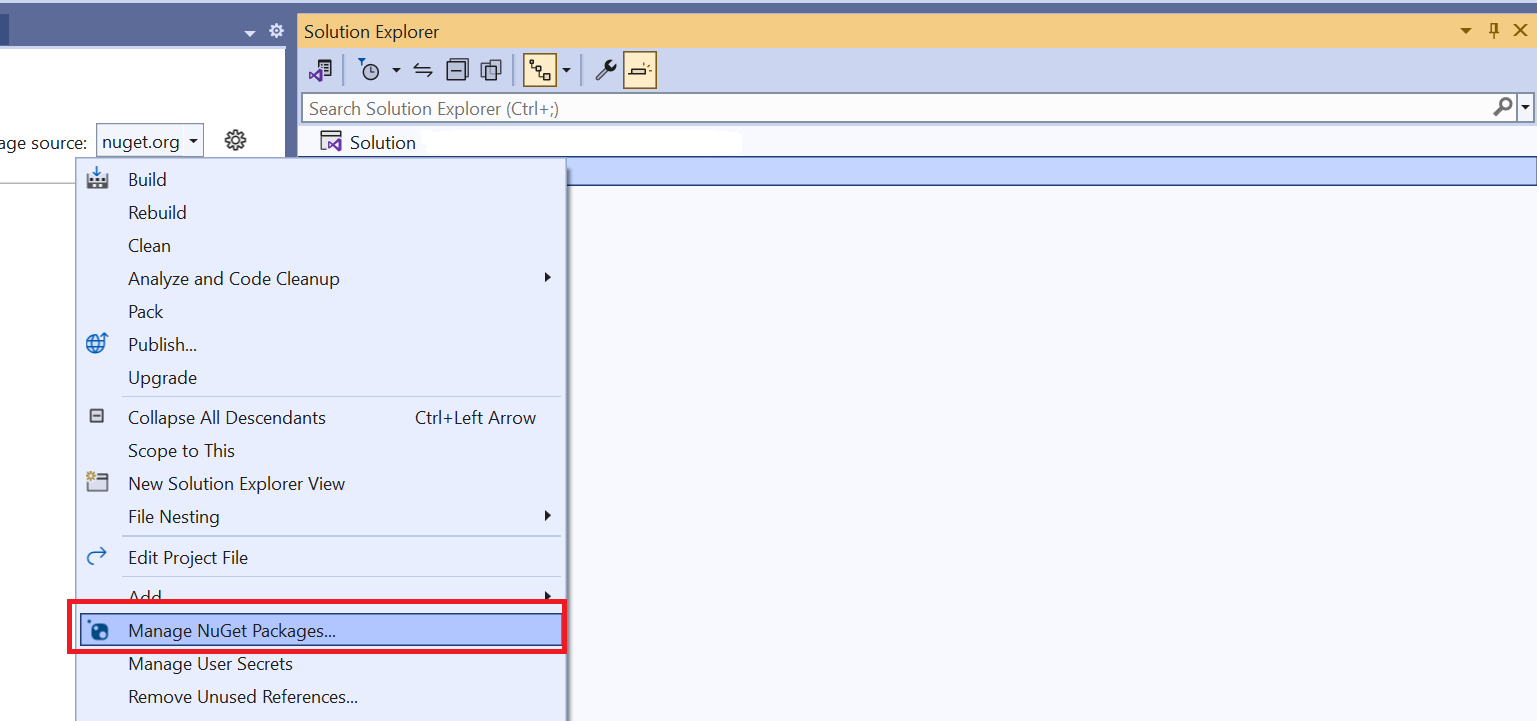Click the settings gear next to package source
The height and width of the screenshot is (721, 1537).
(235, 140)
